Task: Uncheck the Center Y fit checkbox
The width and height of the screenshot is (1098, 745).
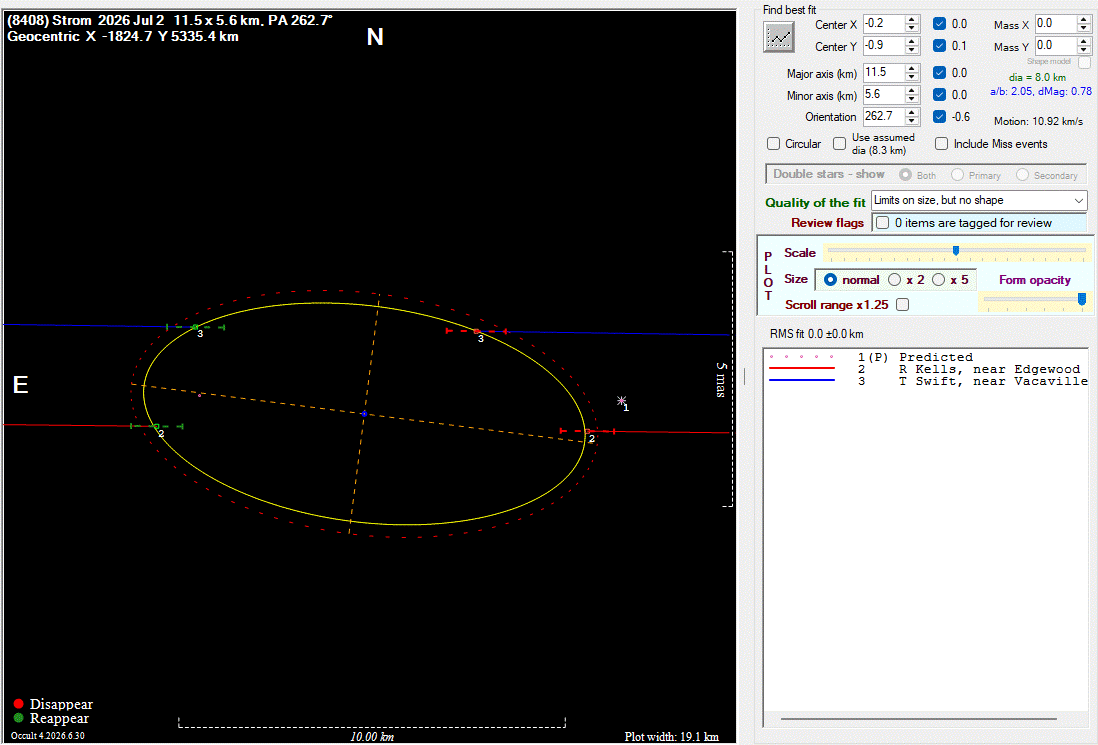Action: point(940,46)
